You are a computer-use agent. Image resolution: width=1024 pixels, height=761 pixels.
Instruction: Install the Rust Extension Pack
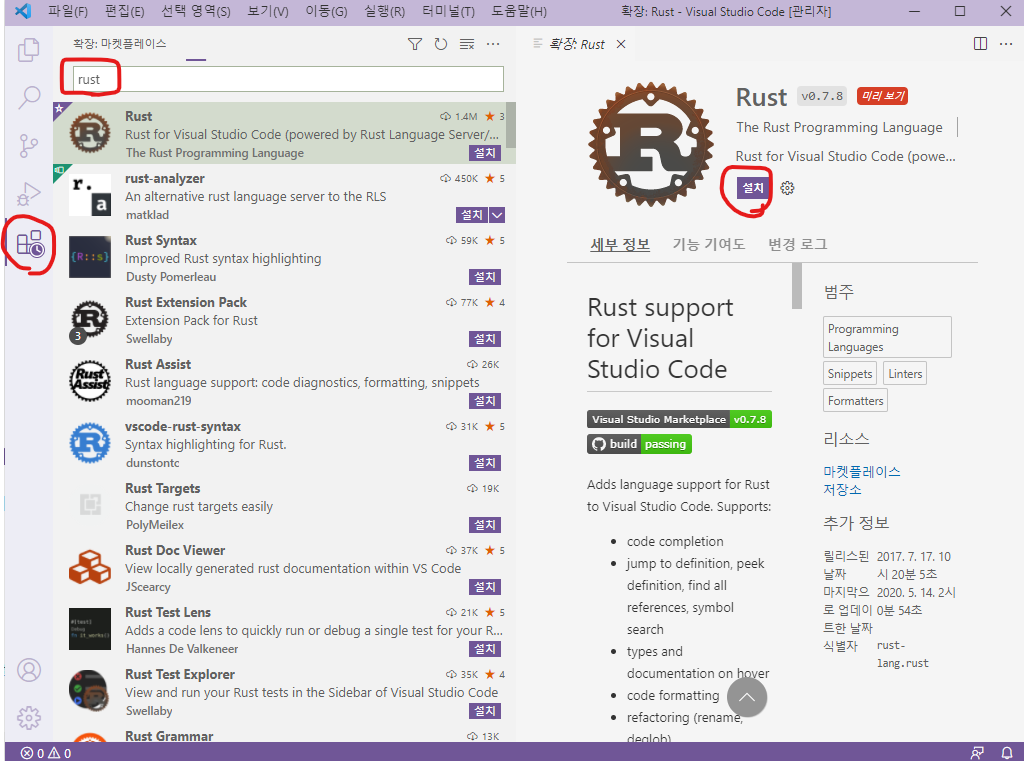485,339
